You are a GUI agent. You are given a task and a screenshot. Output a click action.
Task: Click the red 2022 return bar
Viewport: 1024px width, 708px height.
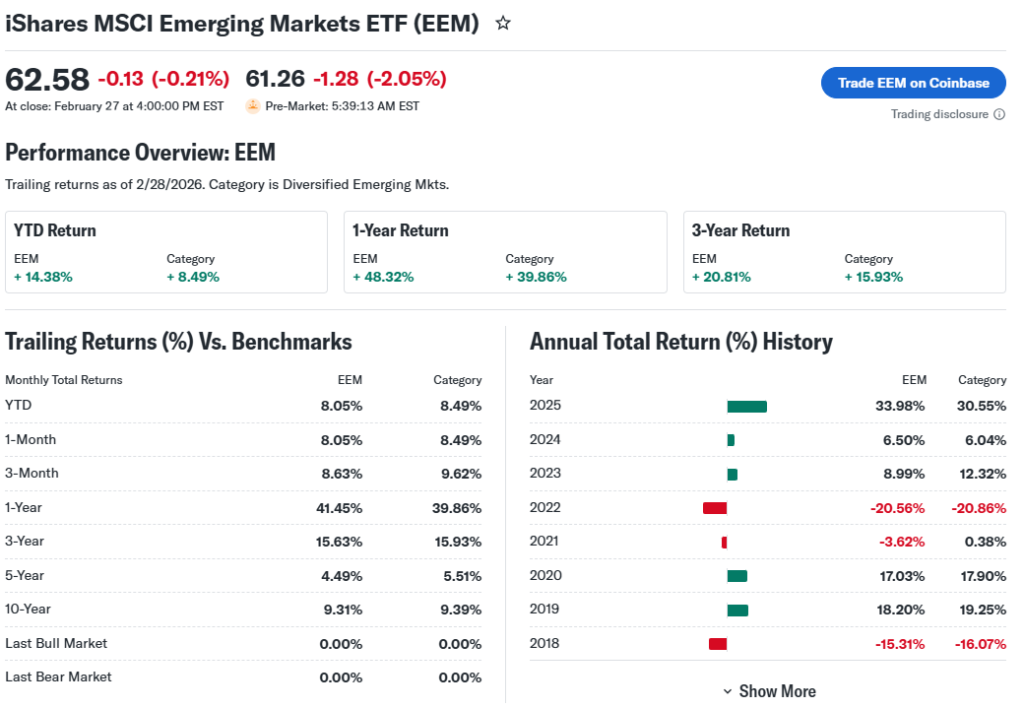click(714, 508)
